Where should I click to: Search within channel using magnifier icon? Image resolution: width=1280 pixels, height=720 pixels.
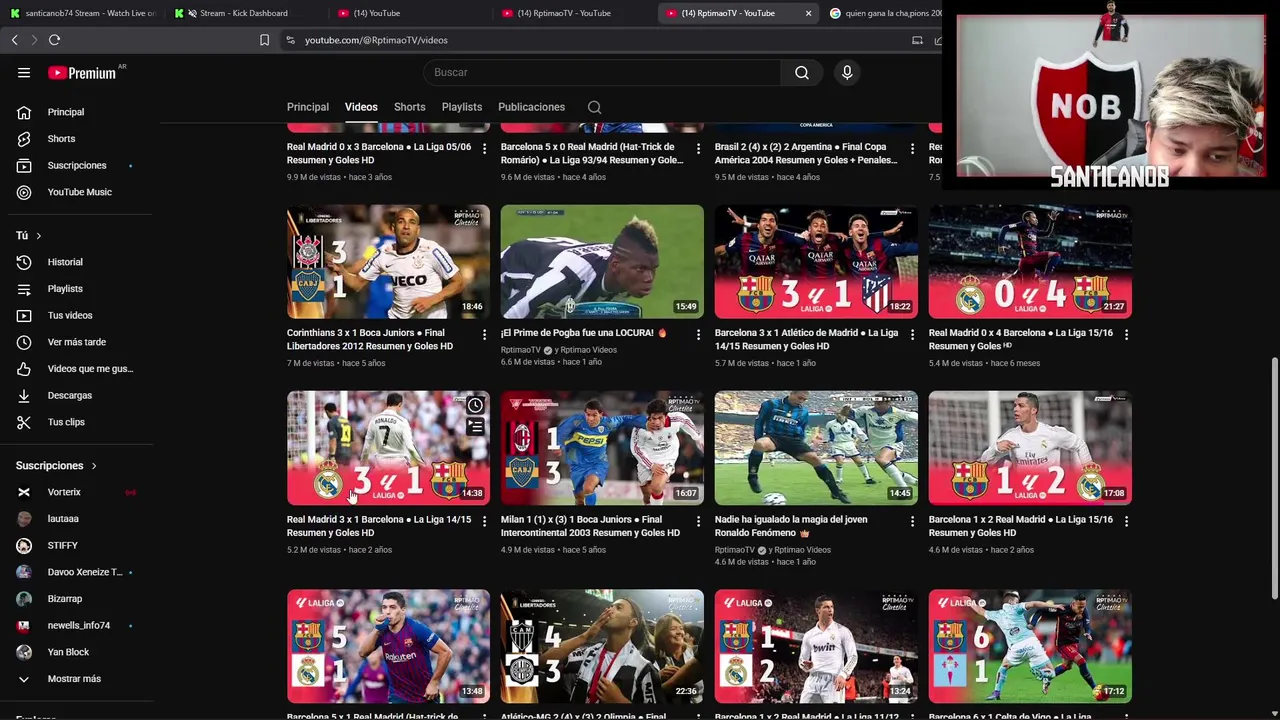click(594, 107)
